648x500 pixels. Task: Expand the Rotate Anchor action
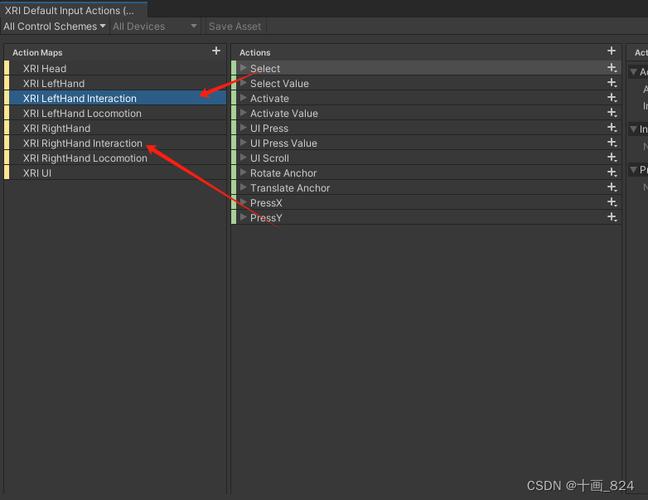243,172
